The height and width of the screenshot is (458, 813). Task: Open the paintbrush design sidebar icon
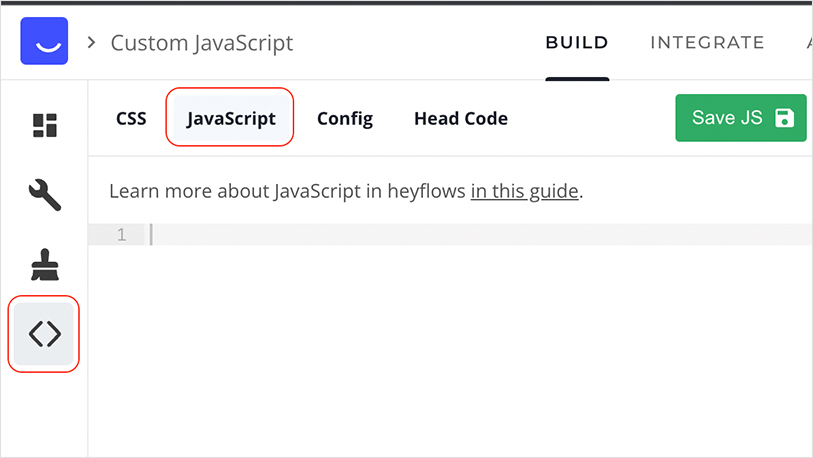45,265
